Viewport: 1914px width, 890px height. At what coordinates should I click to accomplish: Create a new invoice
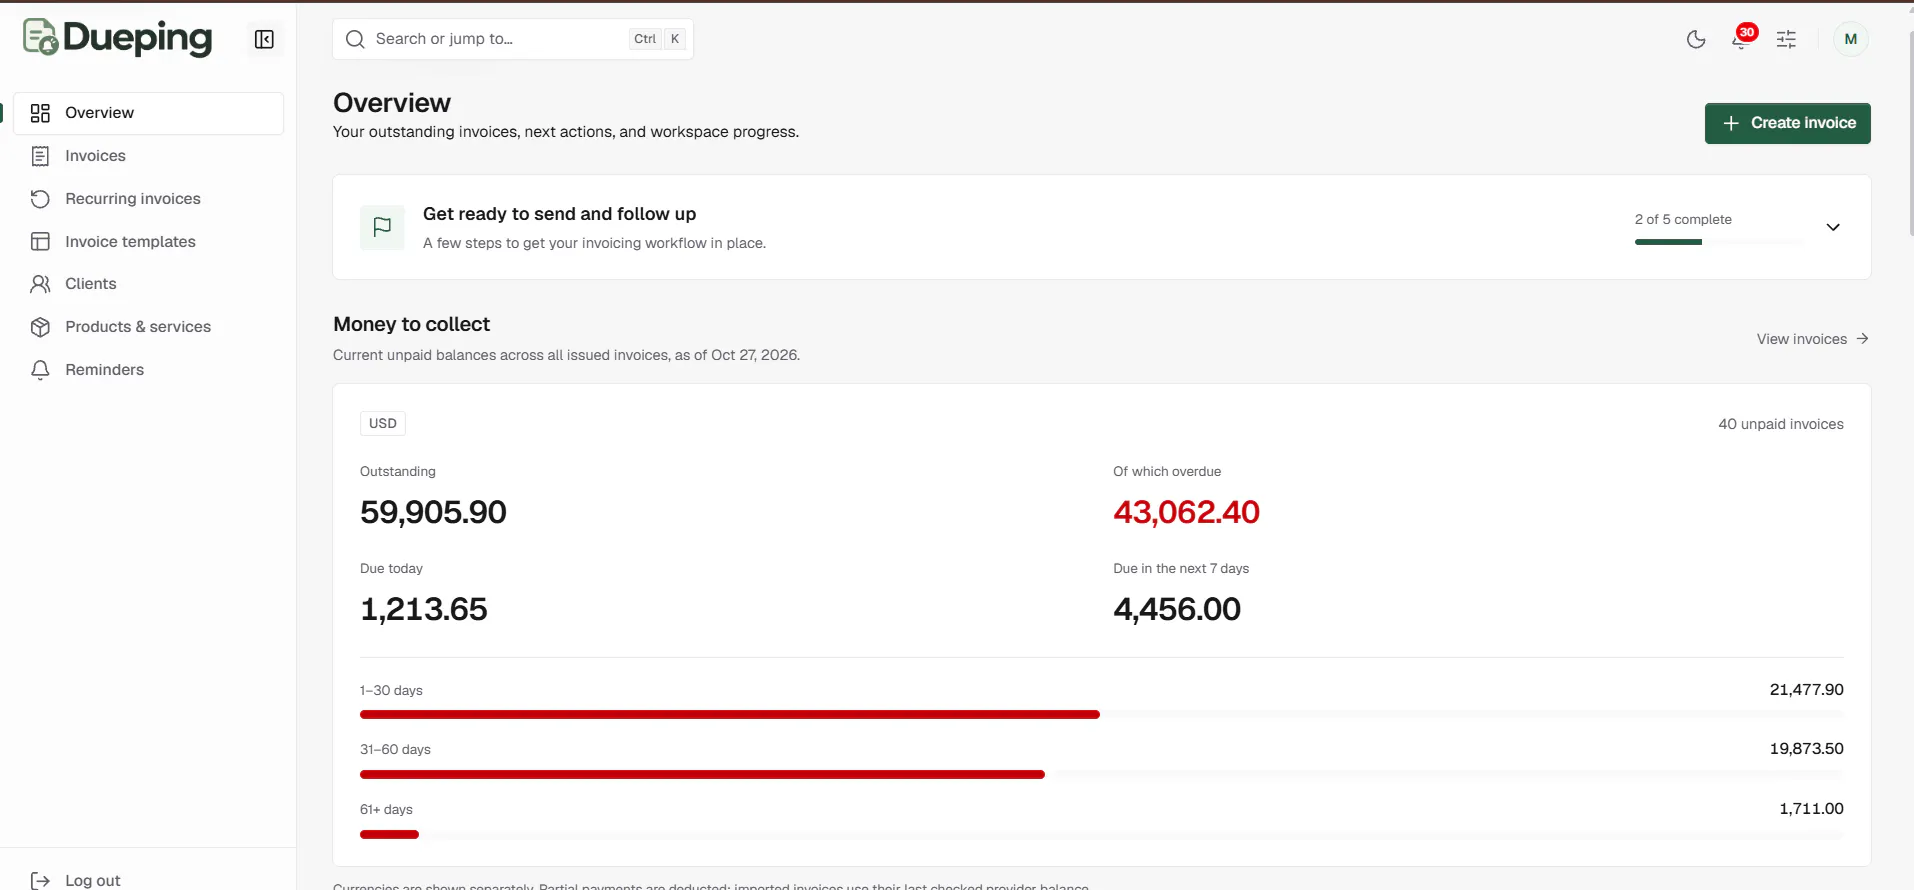[1787, 123]
